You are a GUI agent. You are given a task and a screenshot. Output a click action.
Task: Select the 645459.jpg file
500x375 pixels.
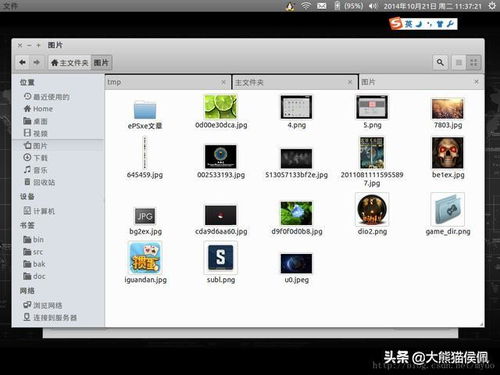pos(145,153)
